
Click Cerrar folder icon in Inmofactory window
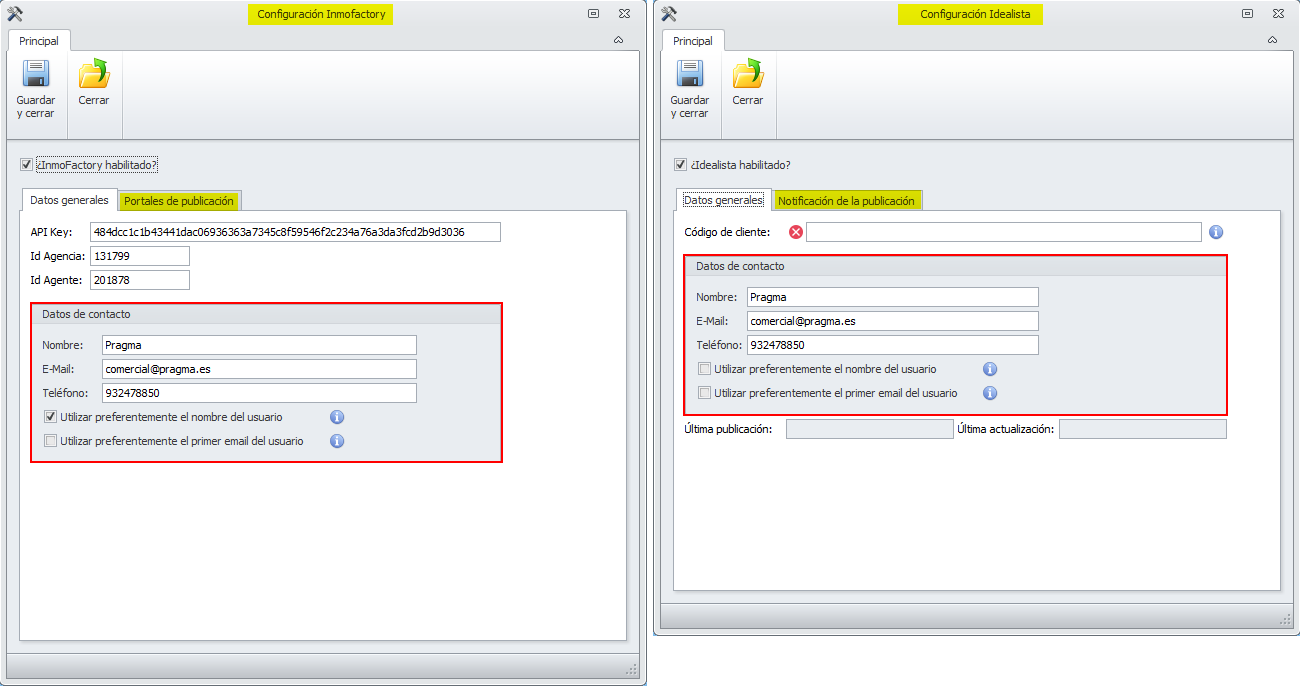94,74
